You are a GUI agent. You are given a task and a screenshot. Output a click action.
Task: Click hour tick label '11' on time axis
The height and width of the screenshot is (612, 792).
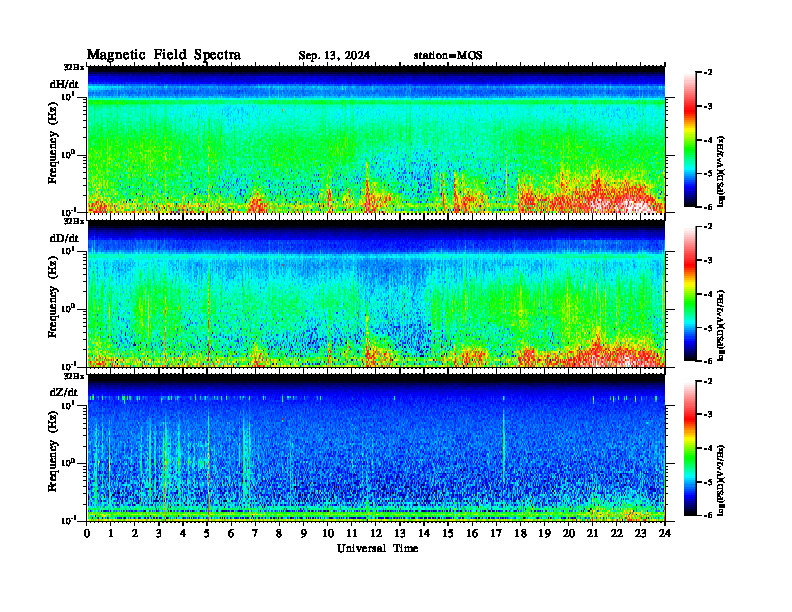tap(352, 533)
